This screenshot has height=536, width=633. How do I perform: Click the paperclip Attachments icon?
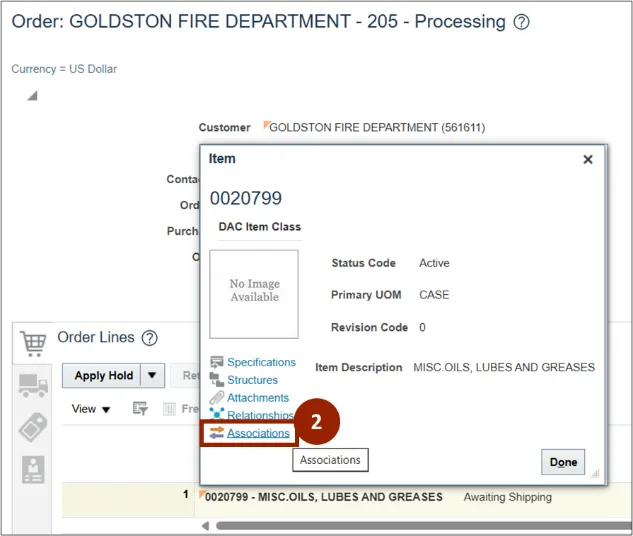pos(216,398)
